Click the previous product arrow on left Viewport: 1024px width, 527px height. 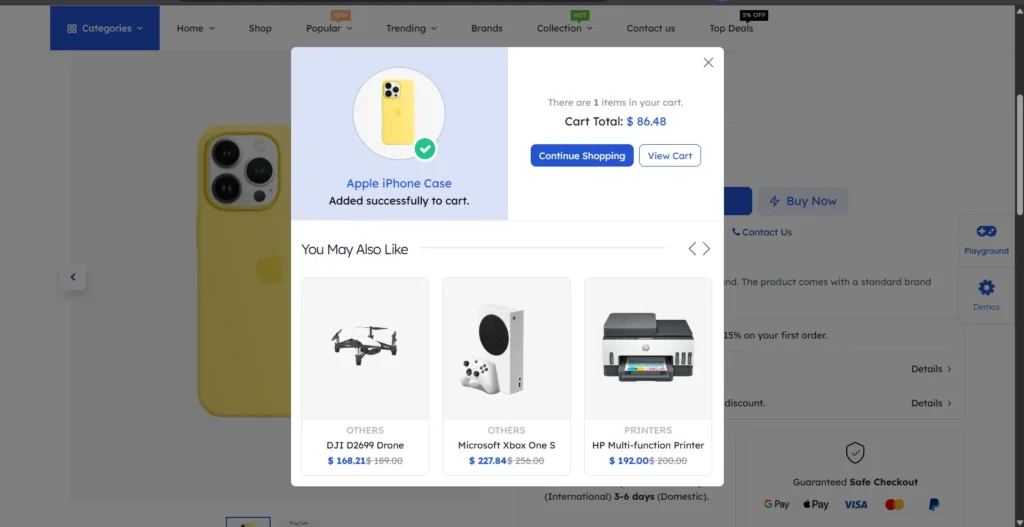[x=72, y=277]
